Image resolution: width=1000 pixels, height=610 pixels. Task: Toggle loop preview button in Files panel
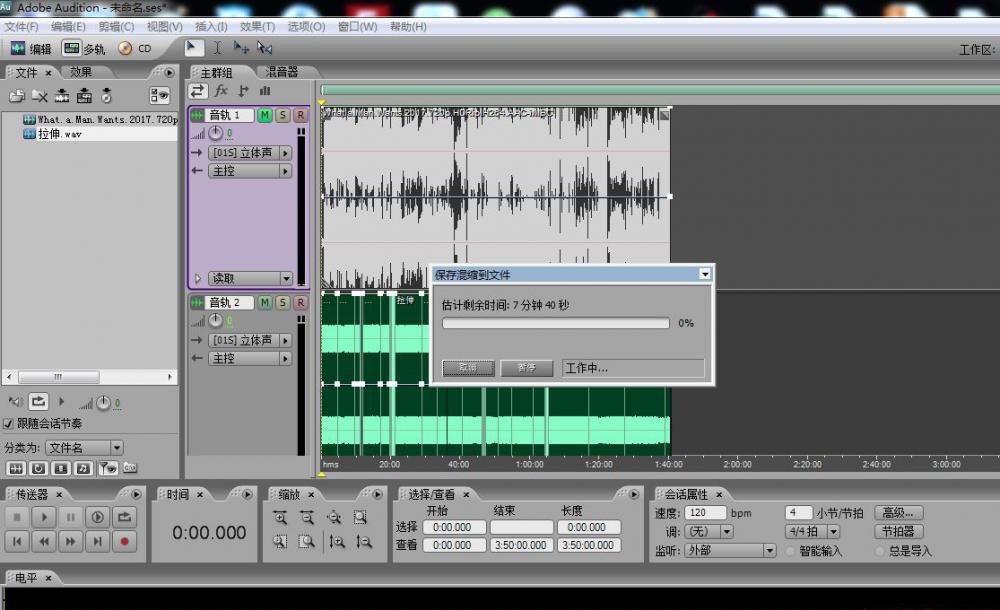pyautogui.click(x=38, y=401)
